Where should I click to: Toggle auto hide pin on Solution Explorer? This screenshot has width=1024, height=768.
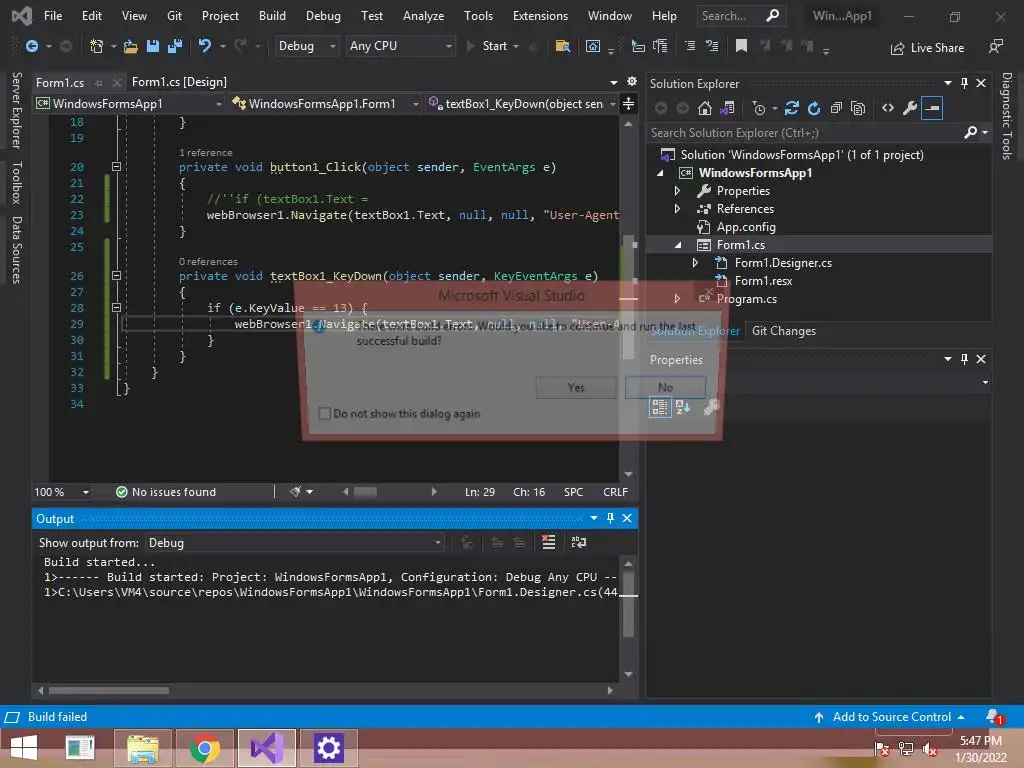pyautogui.click(x=964, y=83)
